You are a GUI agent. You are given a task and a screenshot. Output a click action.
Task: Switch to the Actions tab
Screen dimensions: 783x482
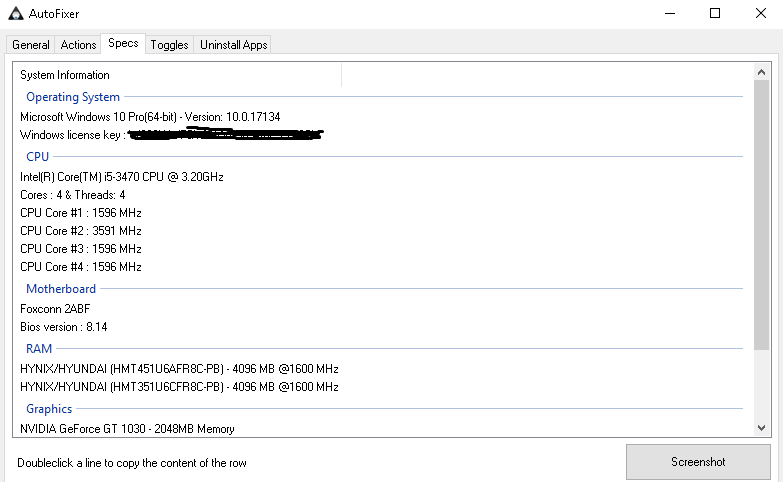(78, 45)
